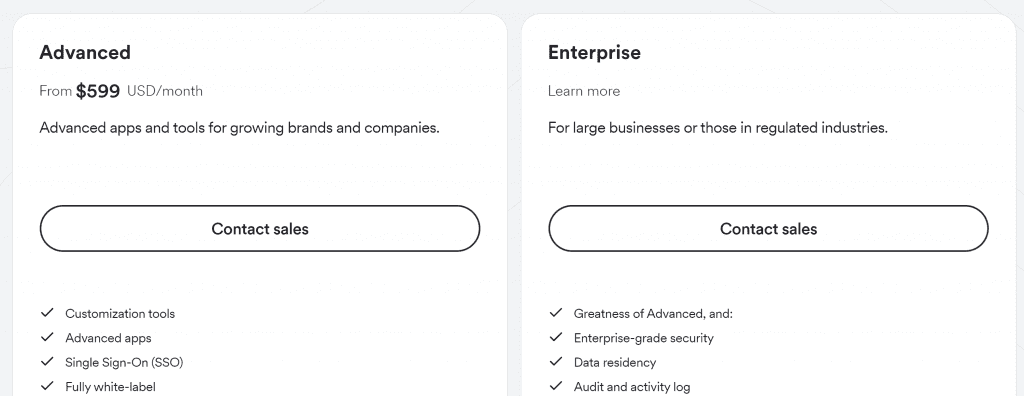Viewport: 1024px width, 396px height.
Task: Click the Audit and activity log label
Action: pos(632,387)
